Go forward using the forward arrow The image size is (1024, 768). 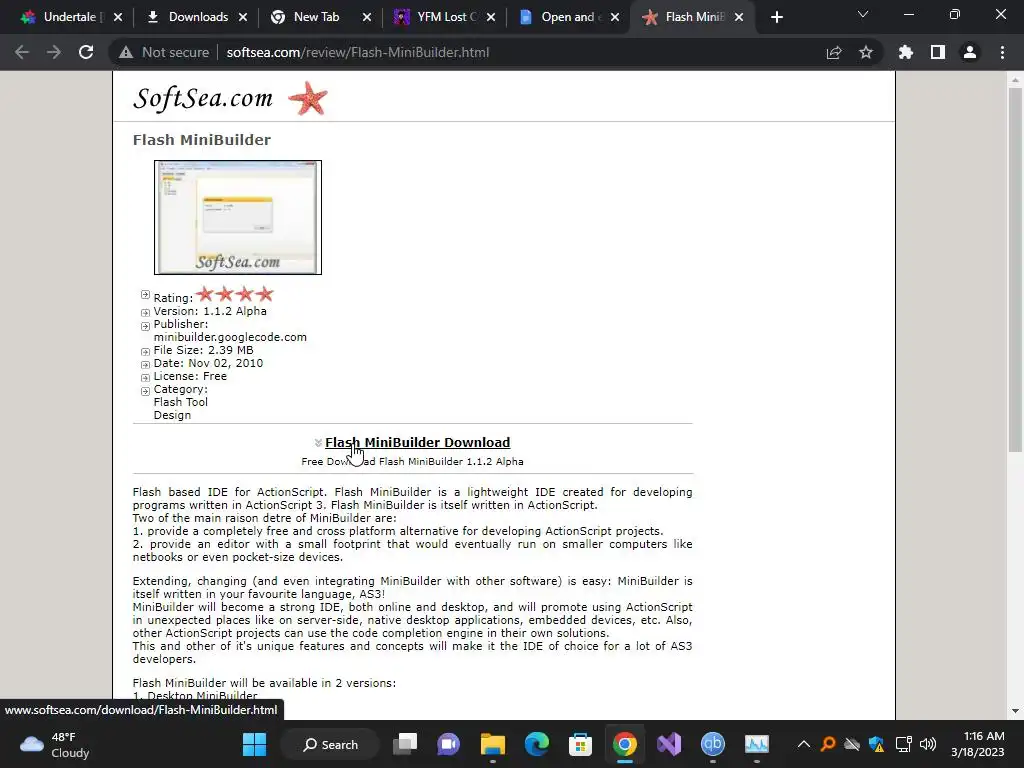(54, 52)
